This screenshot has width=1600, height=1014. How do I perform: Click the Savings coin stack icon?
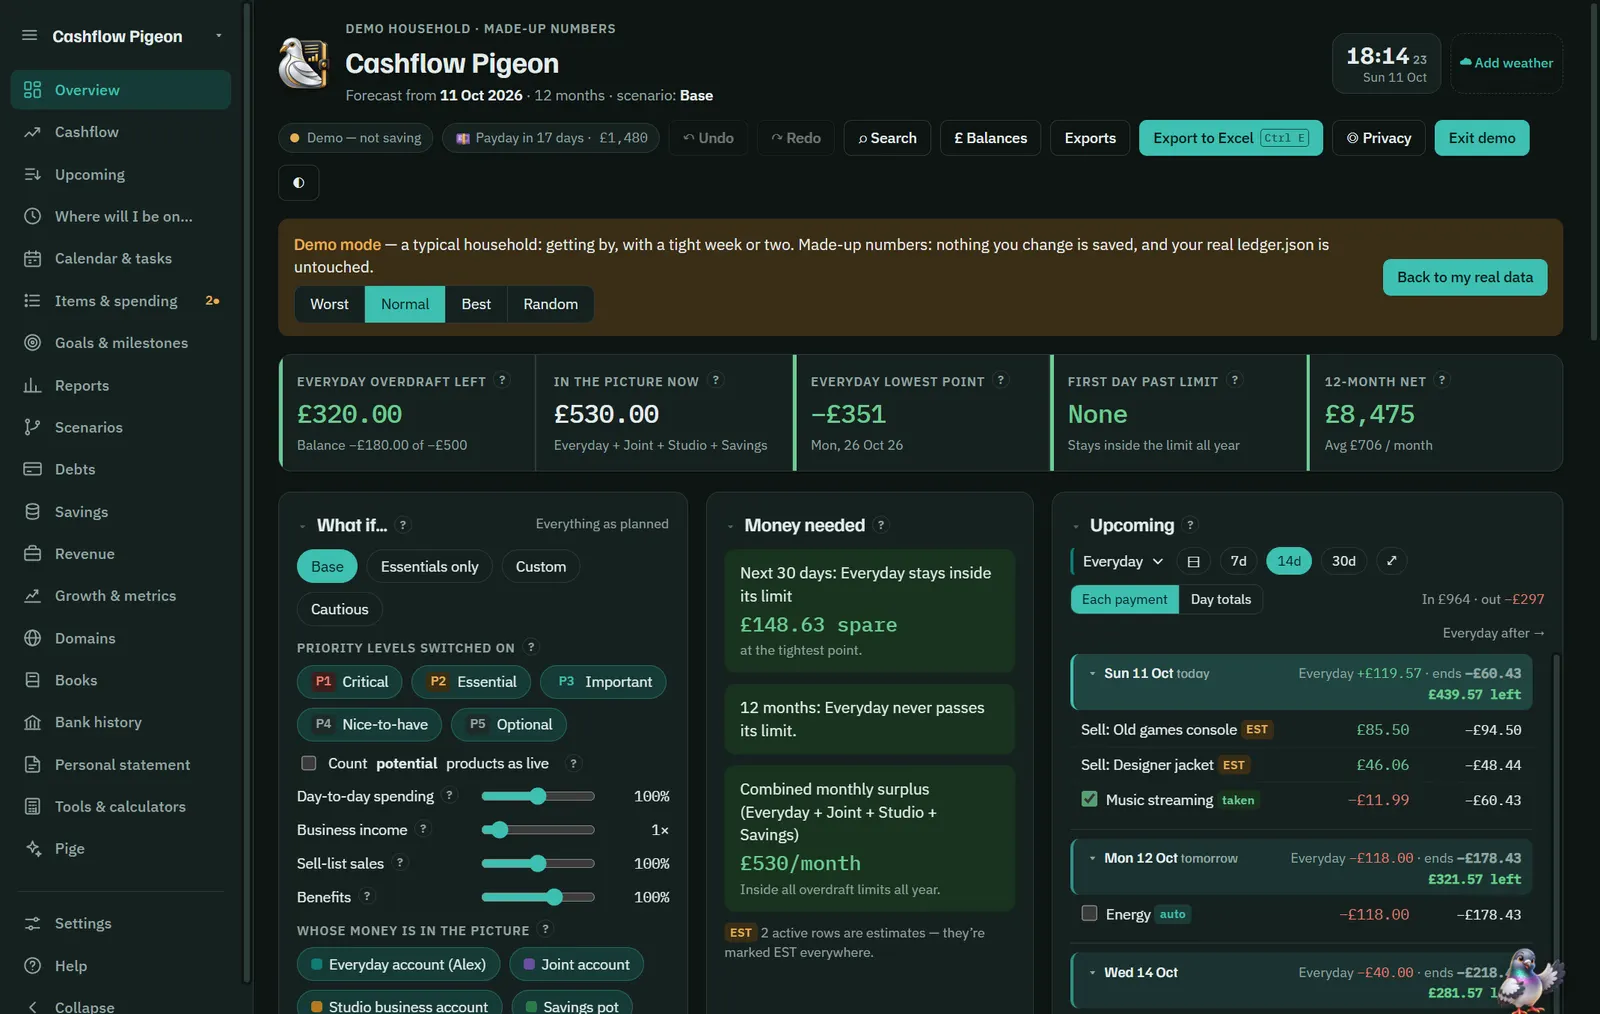tap(33, 512)
